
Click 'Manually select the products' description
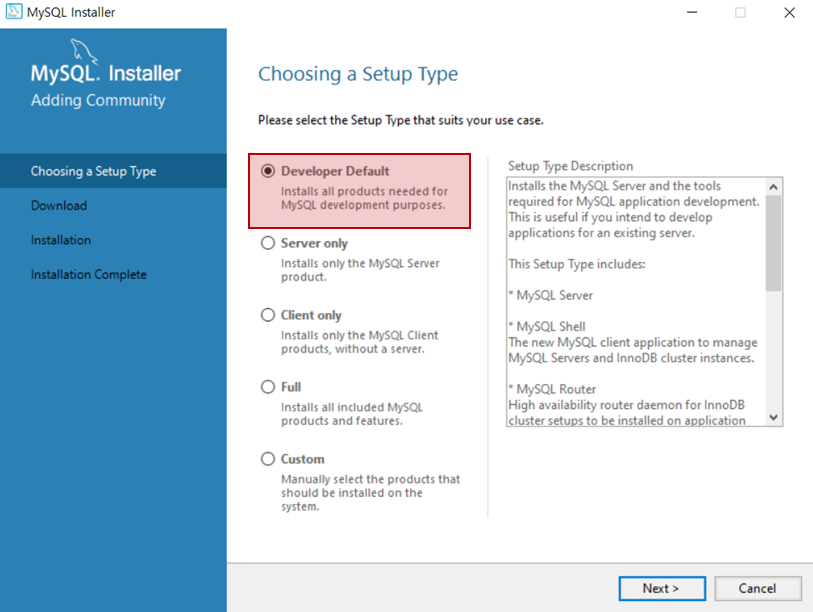click(x=371, y=493)
